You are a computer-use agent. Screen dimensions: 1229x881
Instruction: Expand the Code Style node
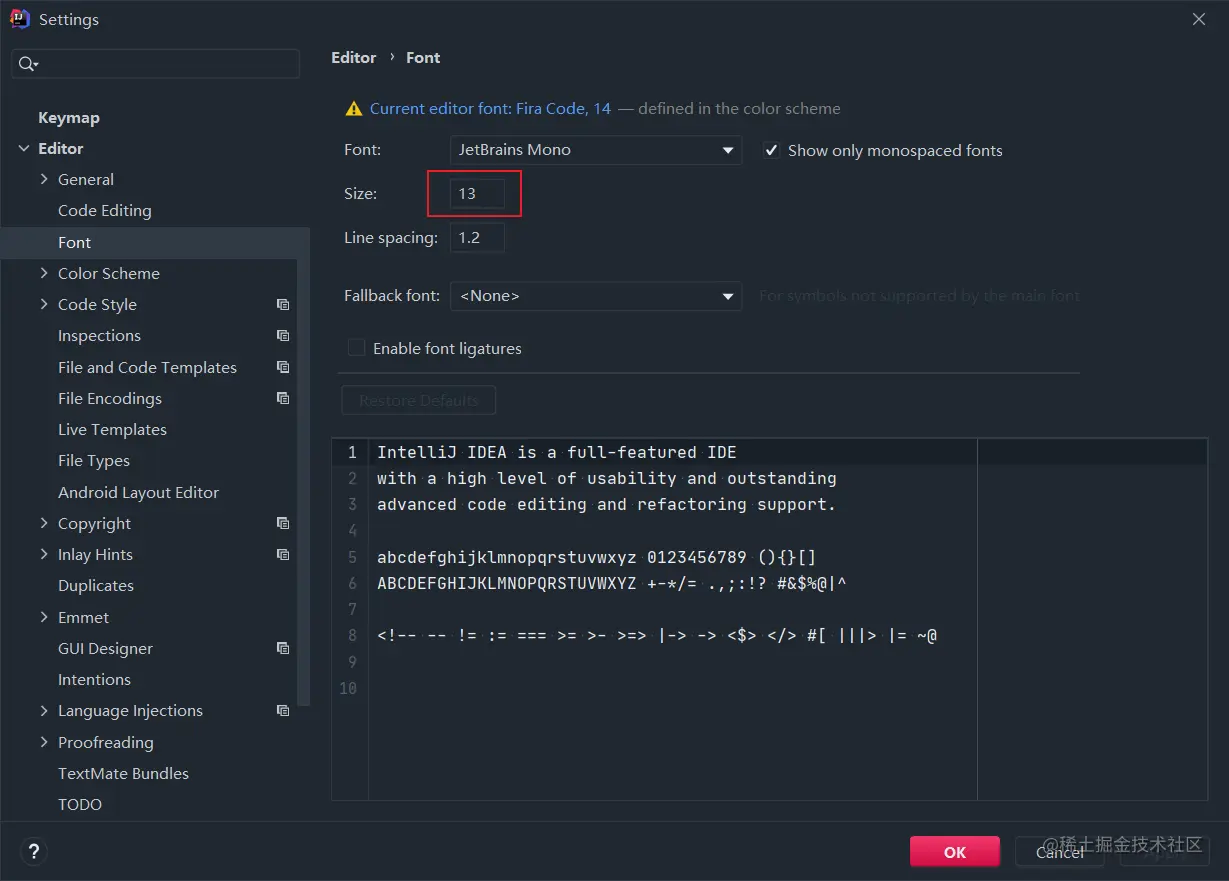(44, 304)
